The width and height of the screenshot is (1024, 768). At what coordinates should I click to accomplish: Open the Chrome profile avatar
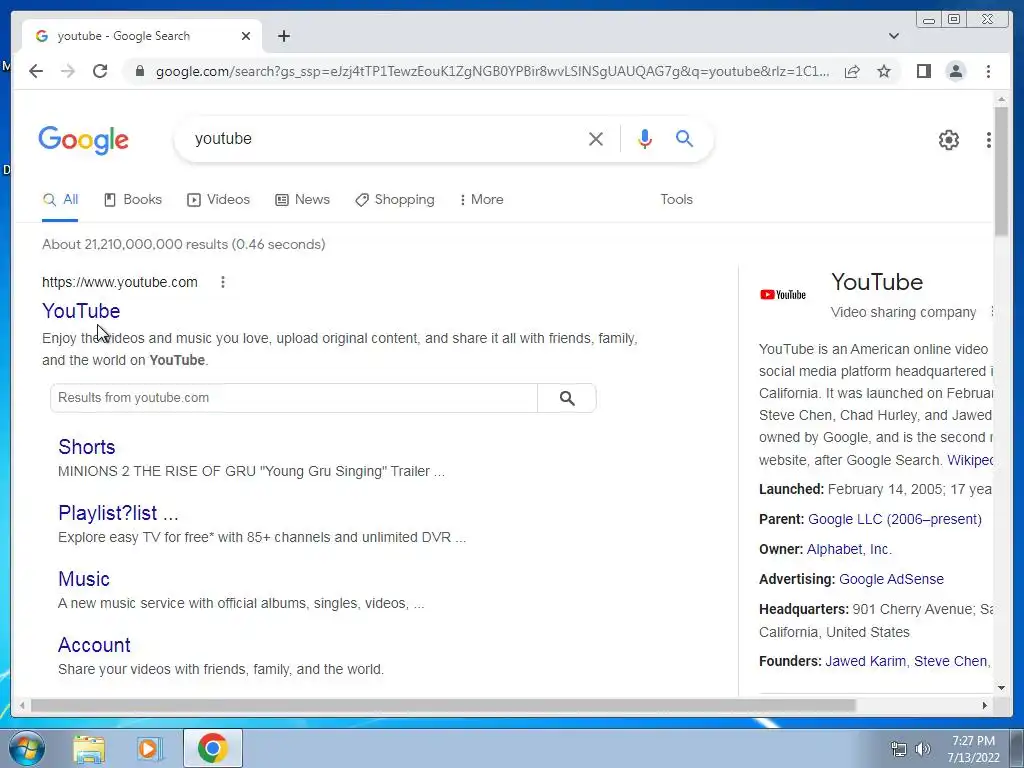point(956,71)
